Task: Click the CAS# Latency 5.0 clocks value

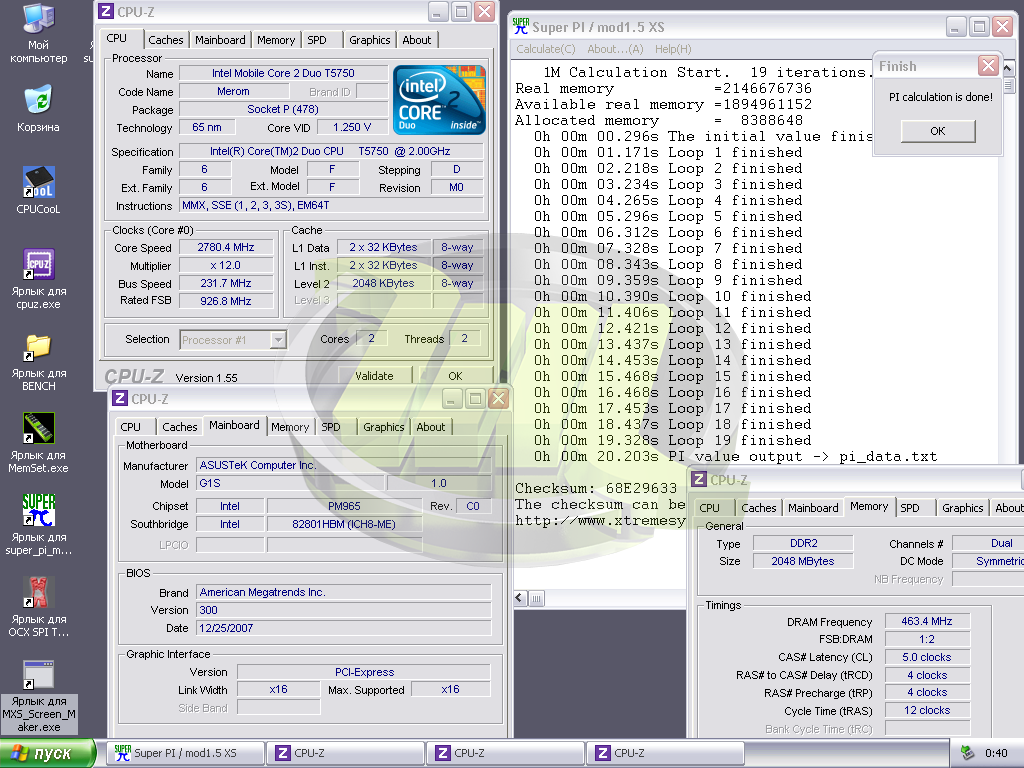Action: (927, 658)
